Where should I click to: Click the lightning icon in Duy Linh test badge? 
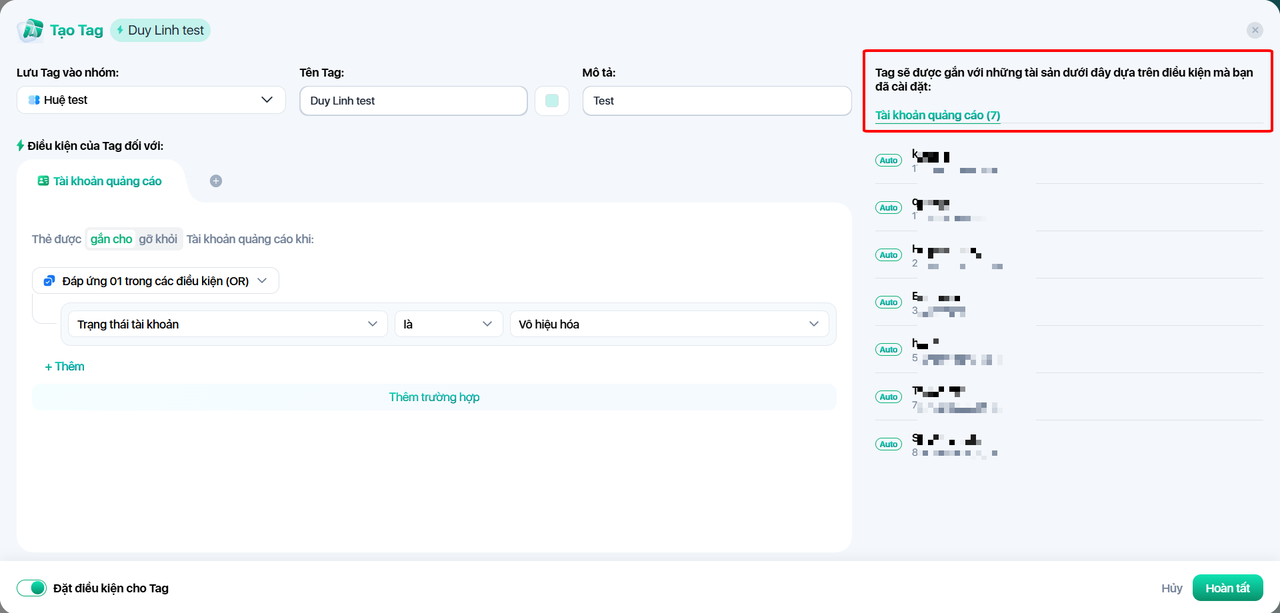pos(121,30)
